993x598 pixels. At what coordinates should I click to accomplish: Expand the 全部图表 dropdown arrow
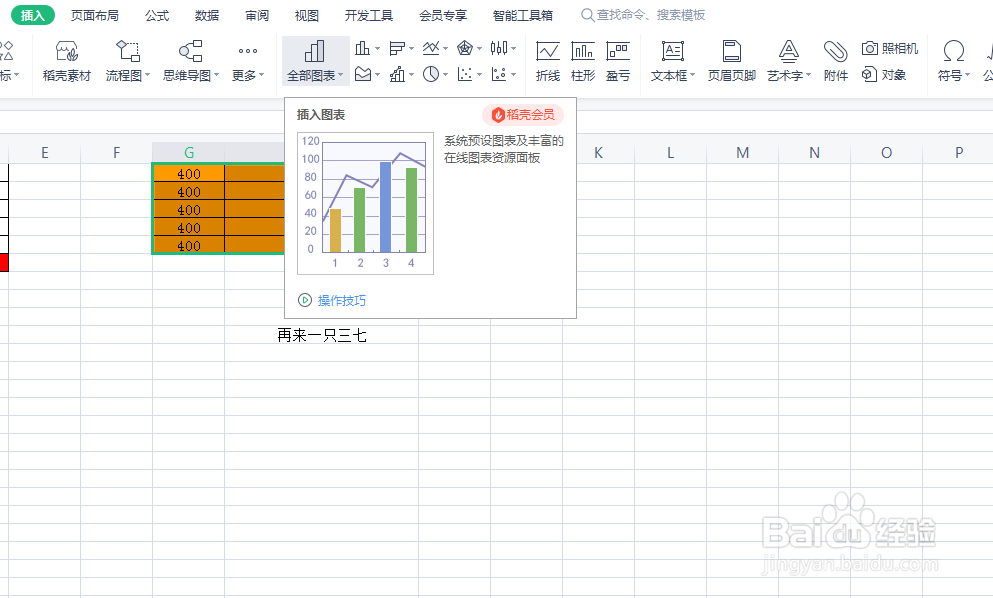point(341,75)
